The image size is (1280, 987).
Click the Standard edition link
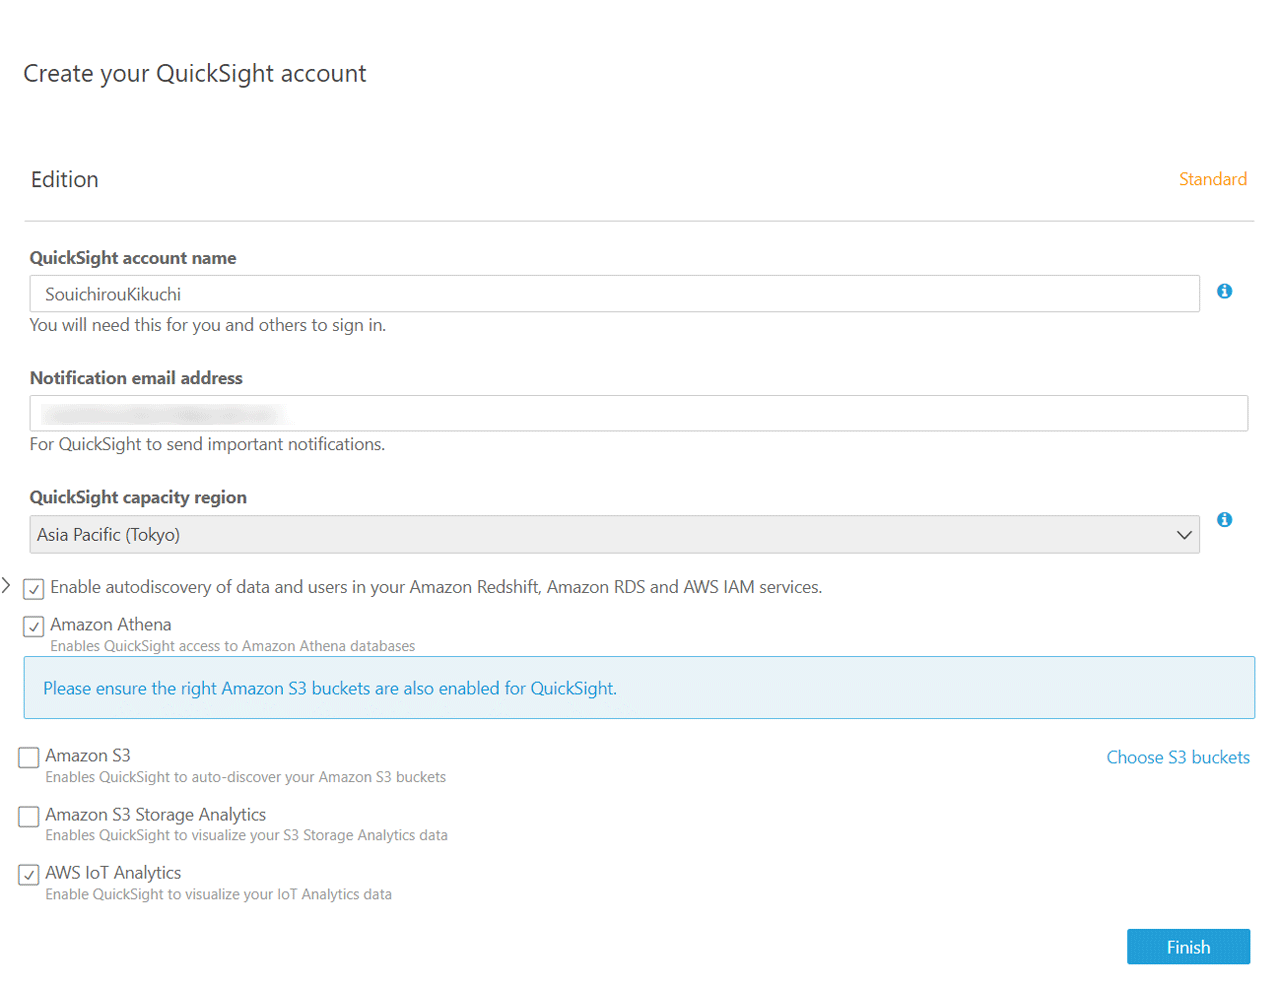1212,179
